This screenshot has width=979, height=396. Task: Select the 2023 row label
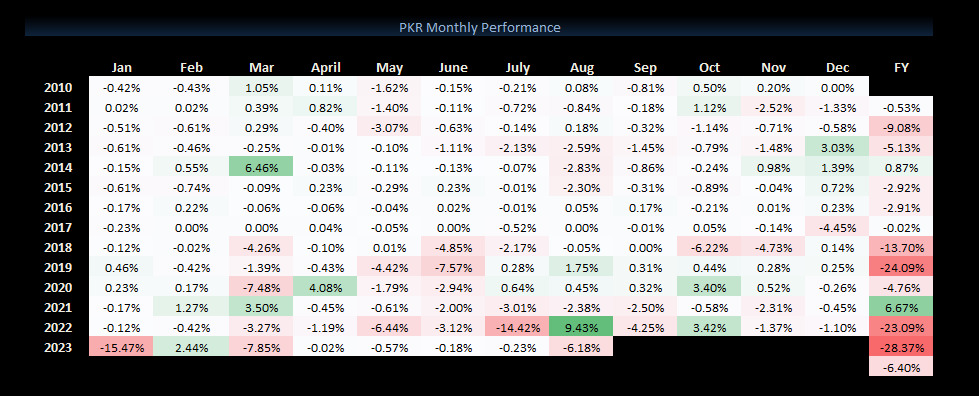click(58, 348)
